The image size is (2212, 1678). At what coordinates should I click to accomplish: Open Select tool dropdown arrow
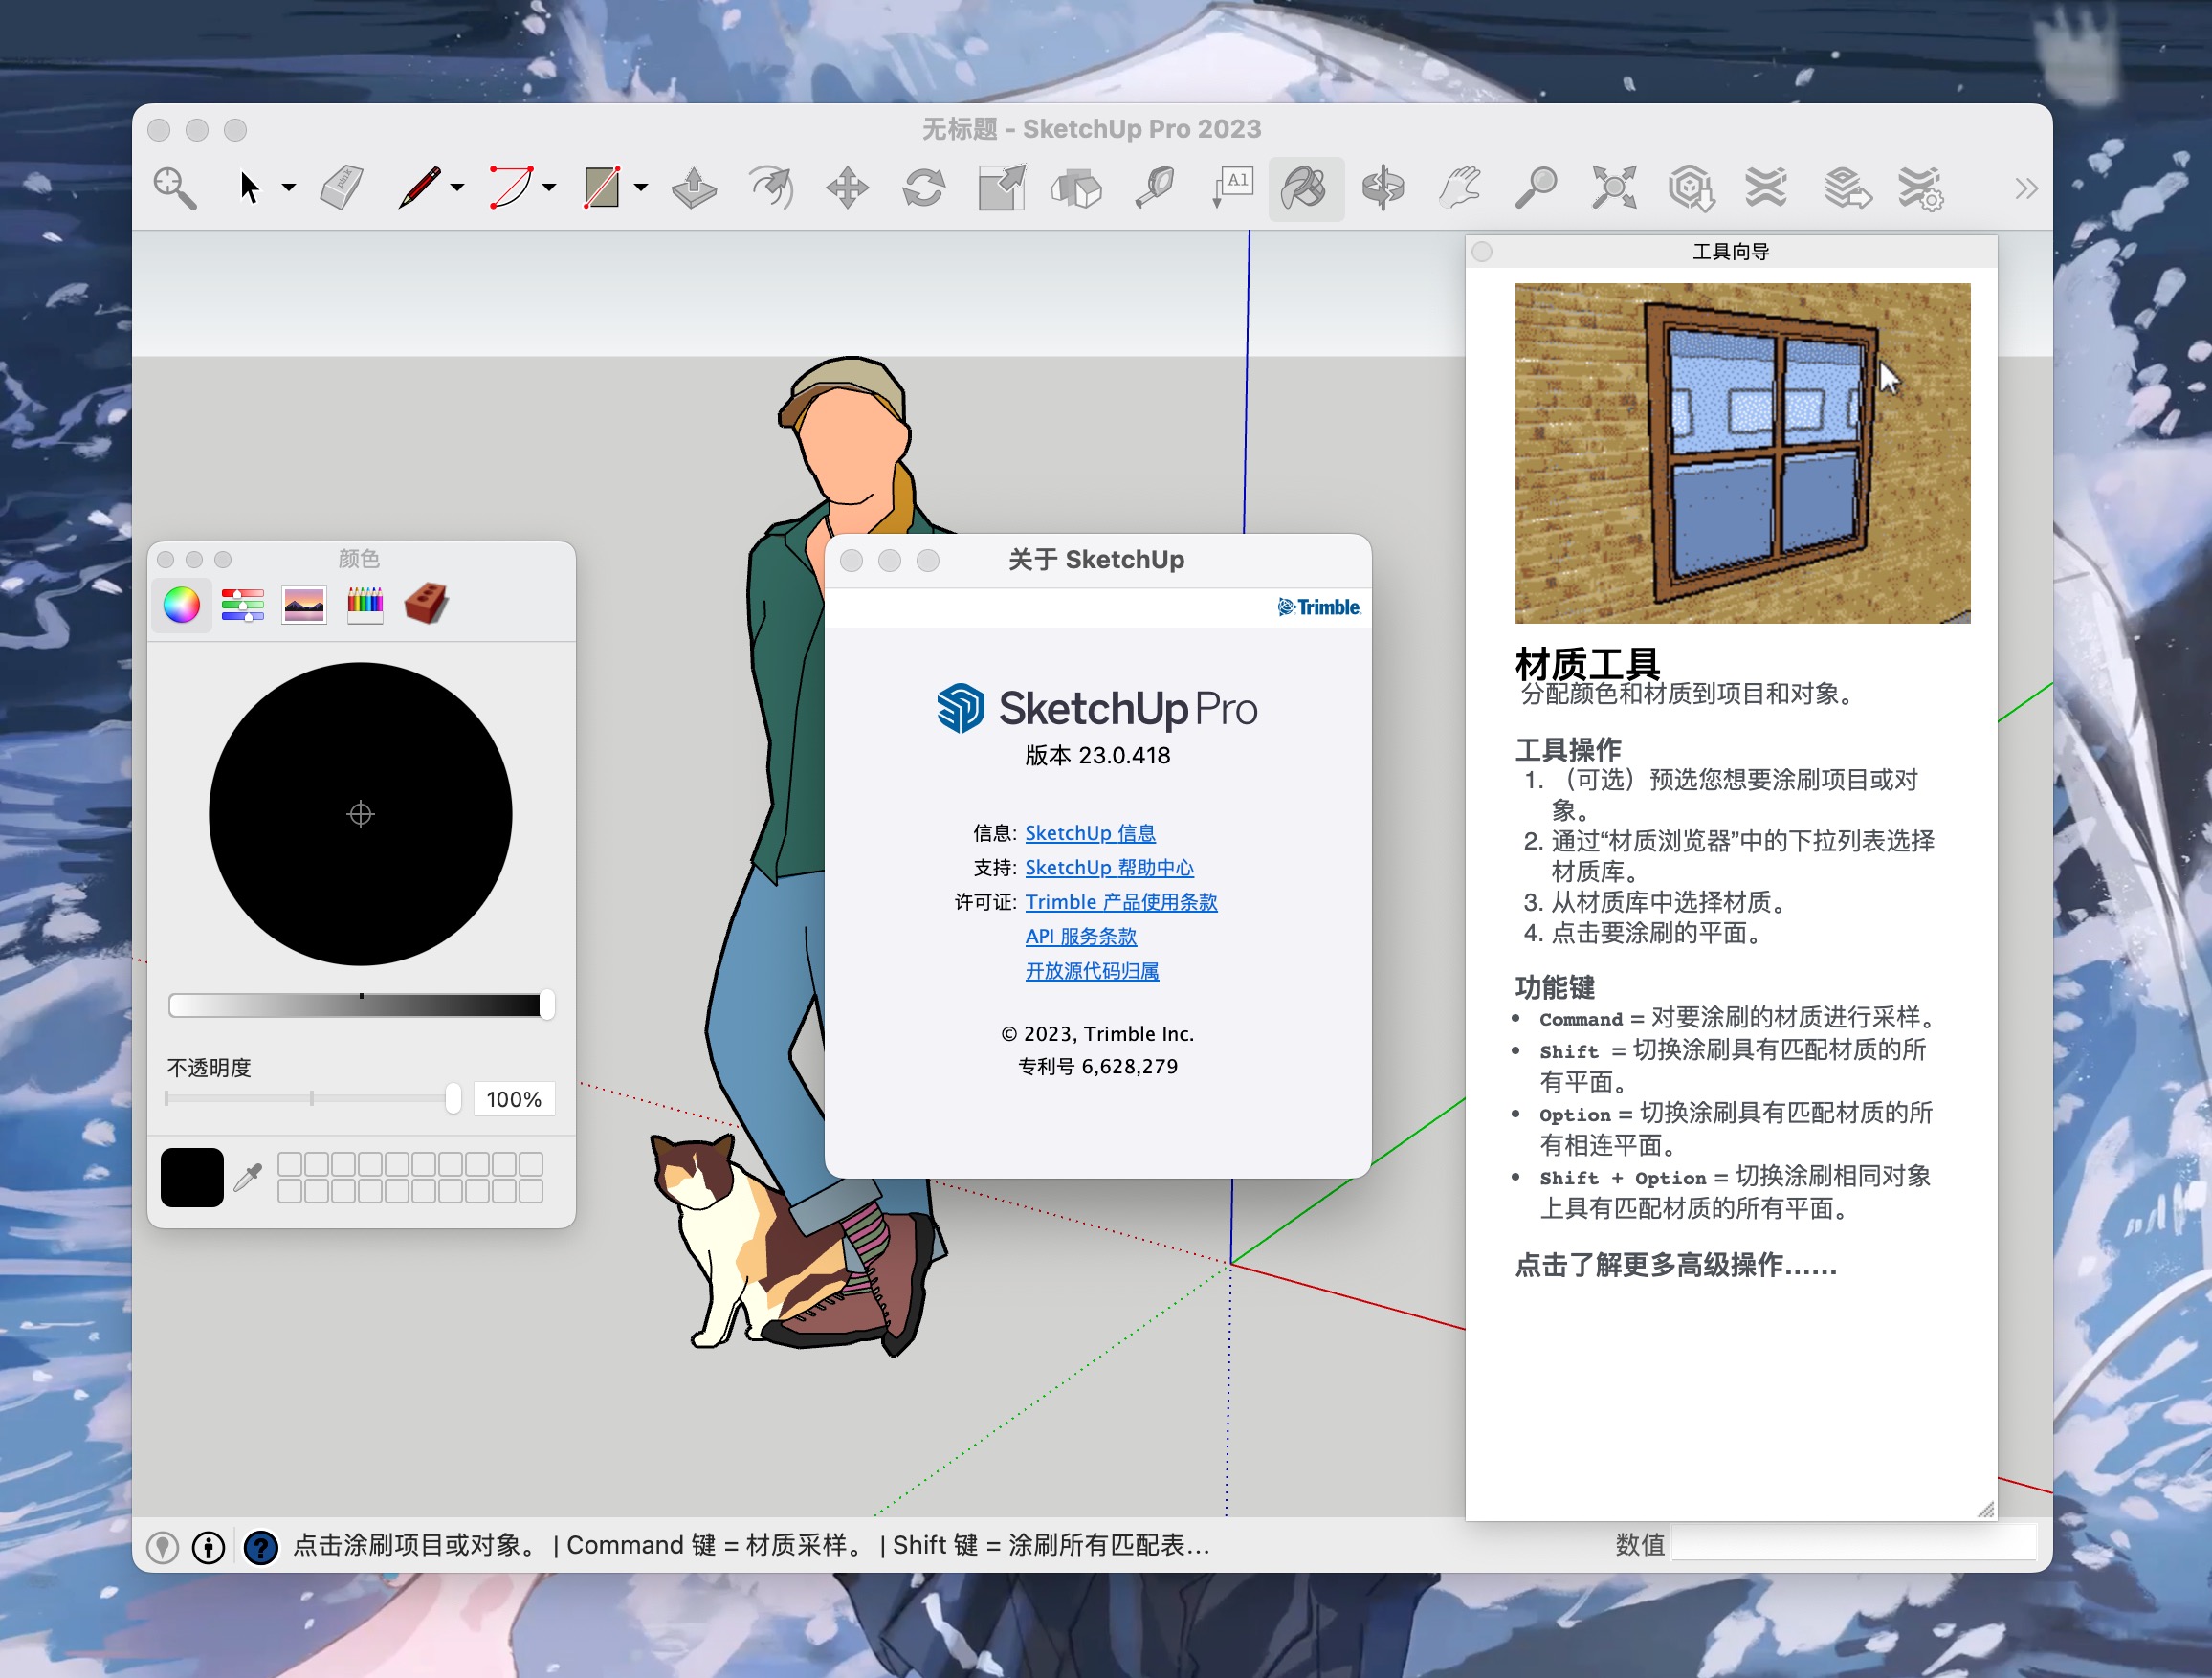pyautogui.click(x=289, y=187)
